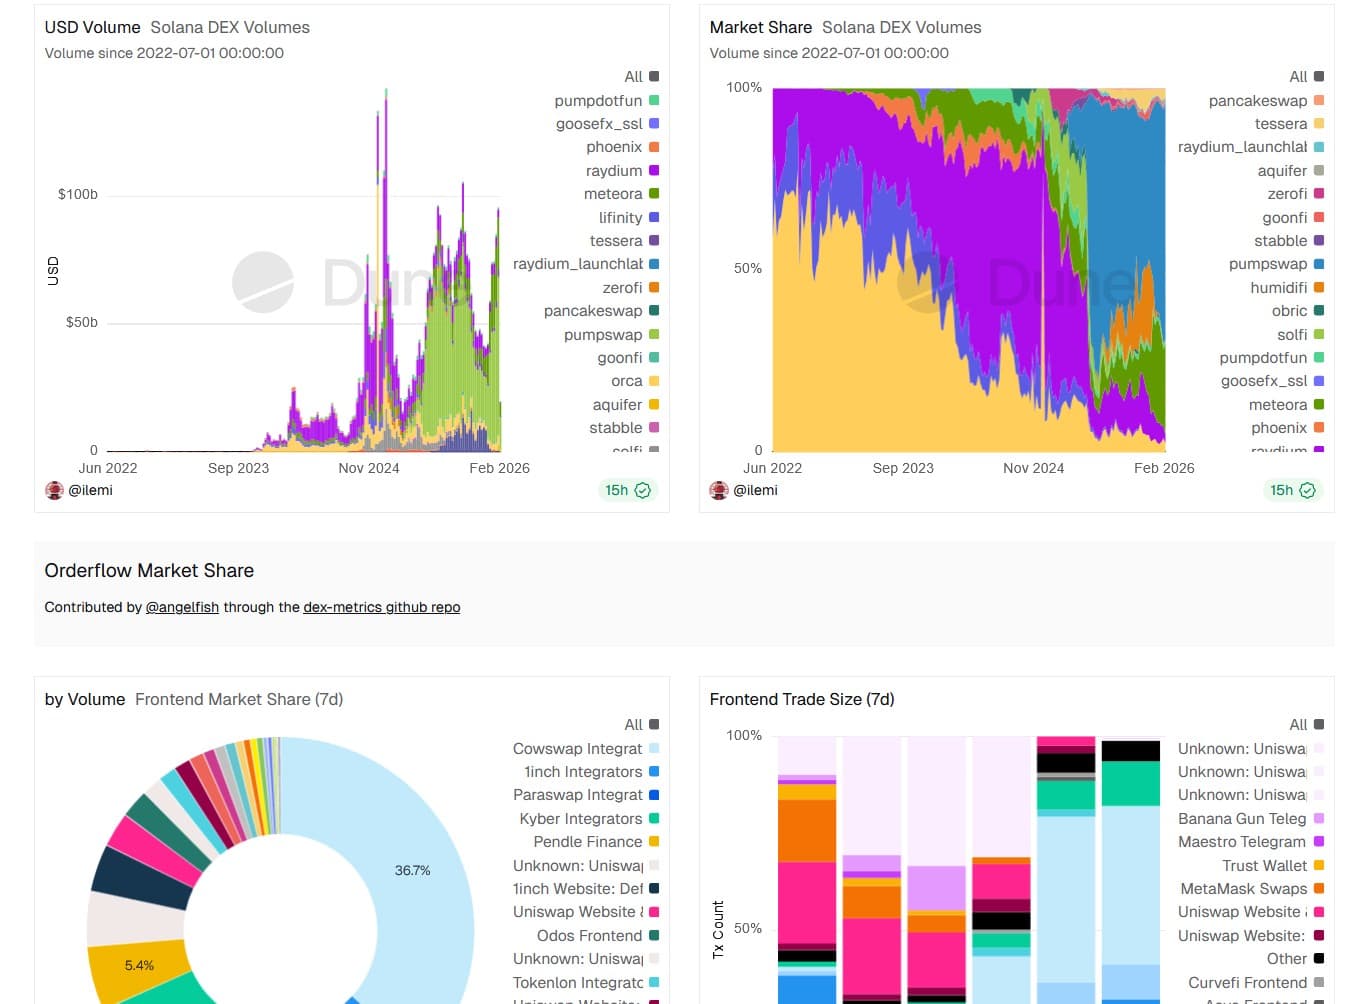
Task: Toggle Kyber Integrators in donut legend
Action: pyautogui.click(x=589, y=819)
